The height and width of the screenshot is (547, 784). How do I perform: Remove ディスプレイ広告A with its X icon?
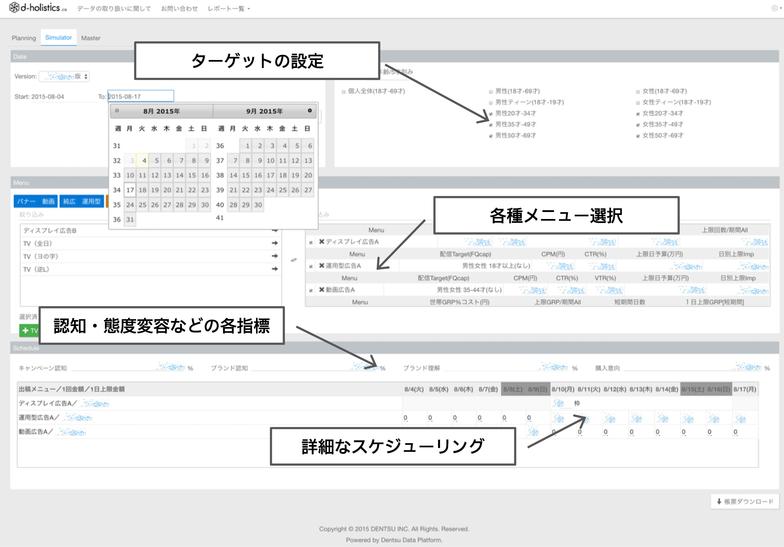click(x=322, y=241)
